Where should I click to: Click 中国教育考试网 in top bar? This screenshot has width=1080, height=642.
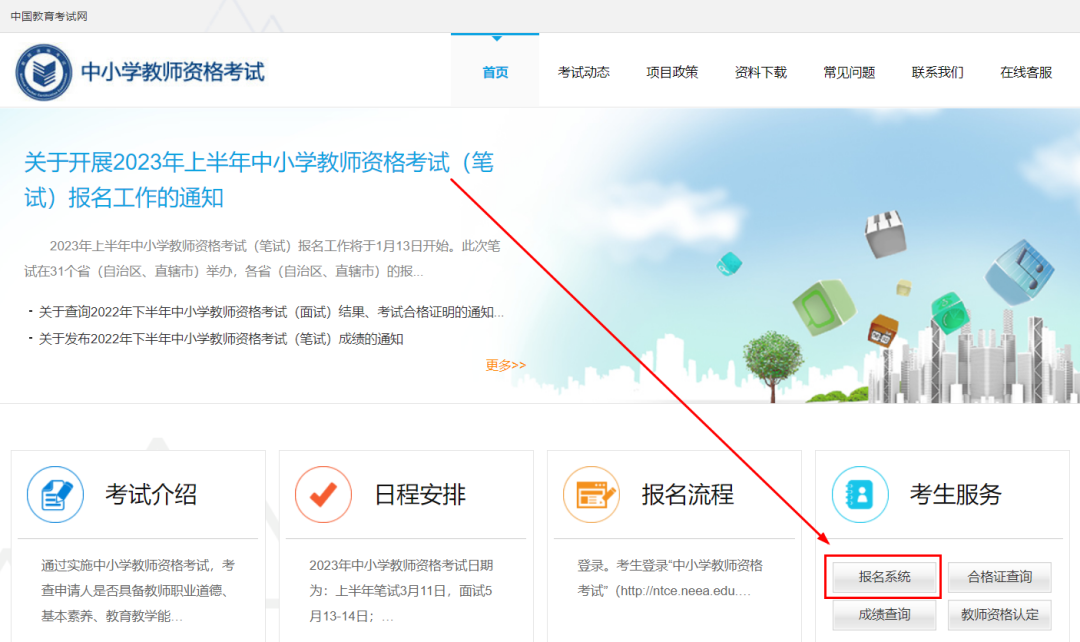[x=49, y=16]
